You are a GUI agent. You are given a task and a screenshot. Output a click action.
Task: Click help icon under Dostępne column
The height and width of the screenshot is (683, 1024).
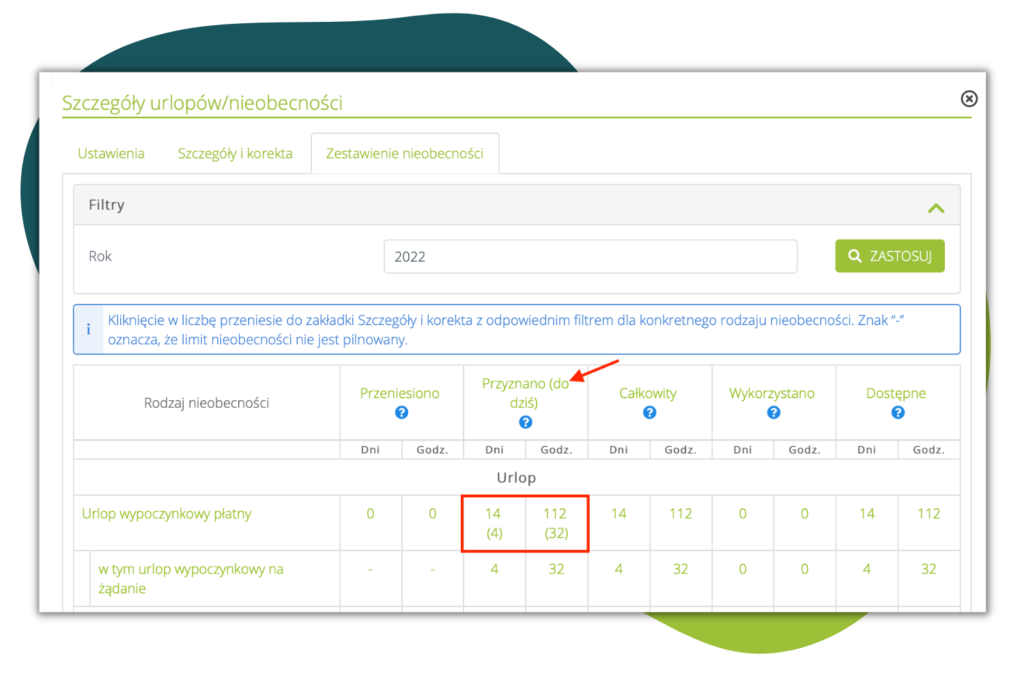[x=897, y=412]
